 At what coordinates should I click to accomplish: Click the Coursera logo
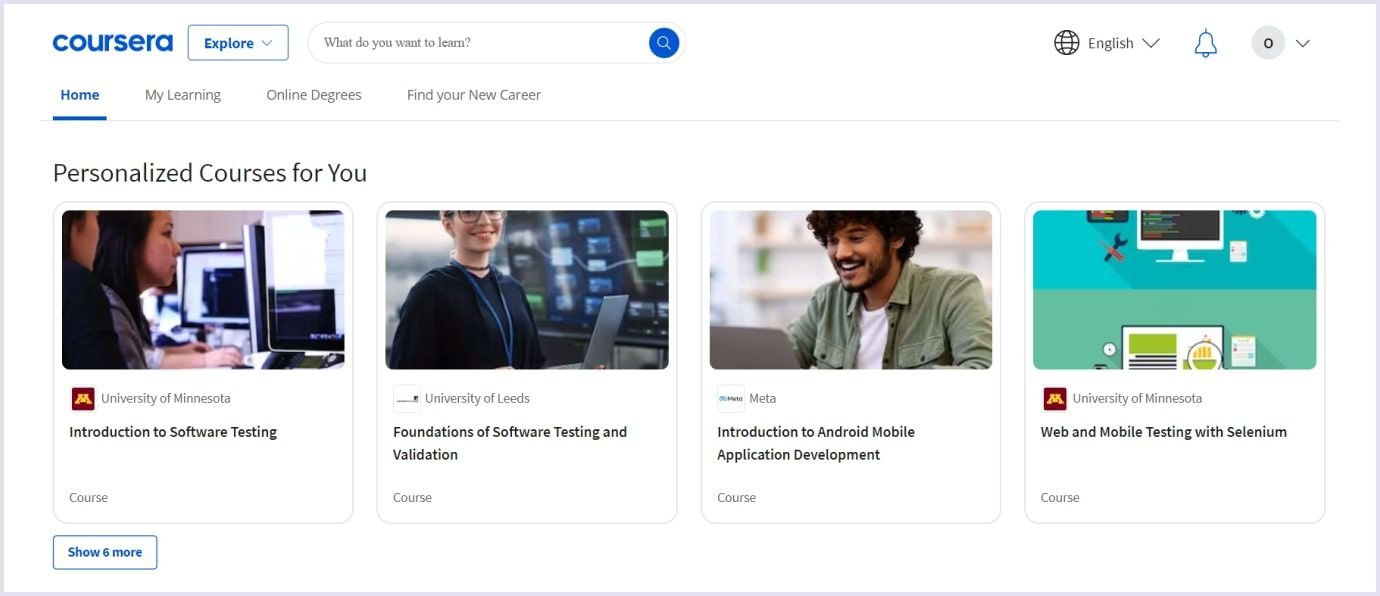(112, 43)
